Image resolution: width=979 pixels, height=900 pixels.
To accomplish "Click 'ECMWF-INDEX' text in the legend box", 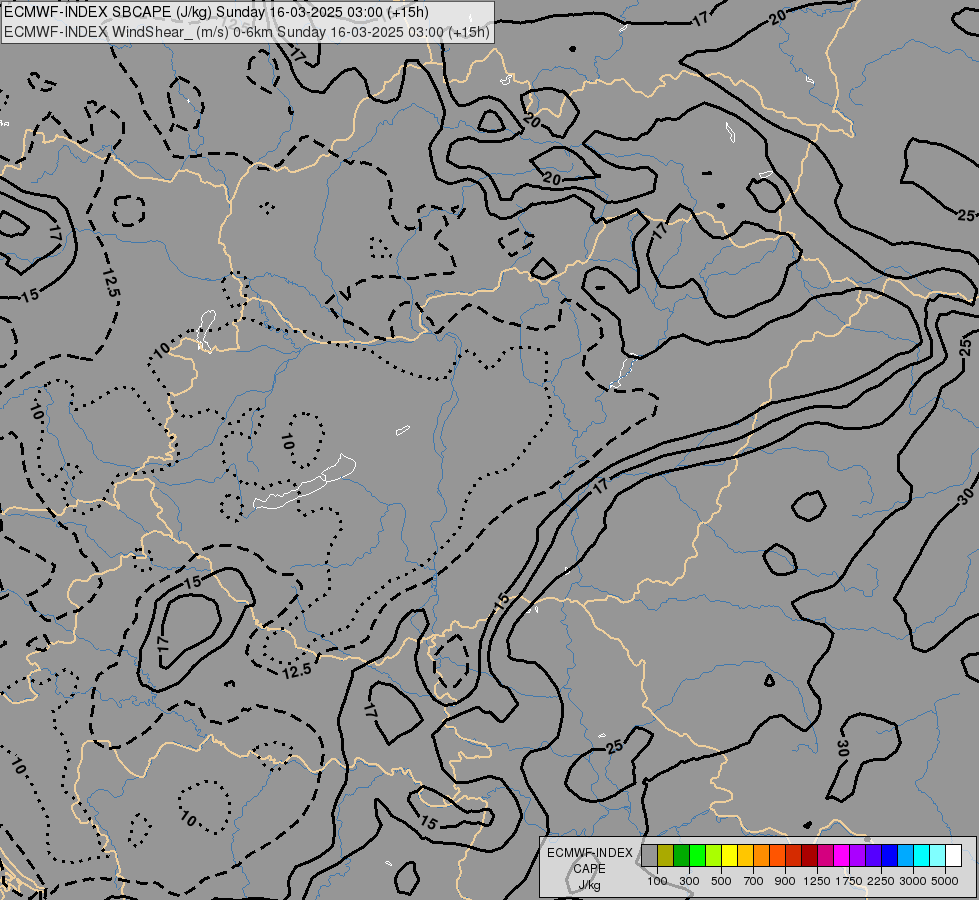I will (590, 853).
